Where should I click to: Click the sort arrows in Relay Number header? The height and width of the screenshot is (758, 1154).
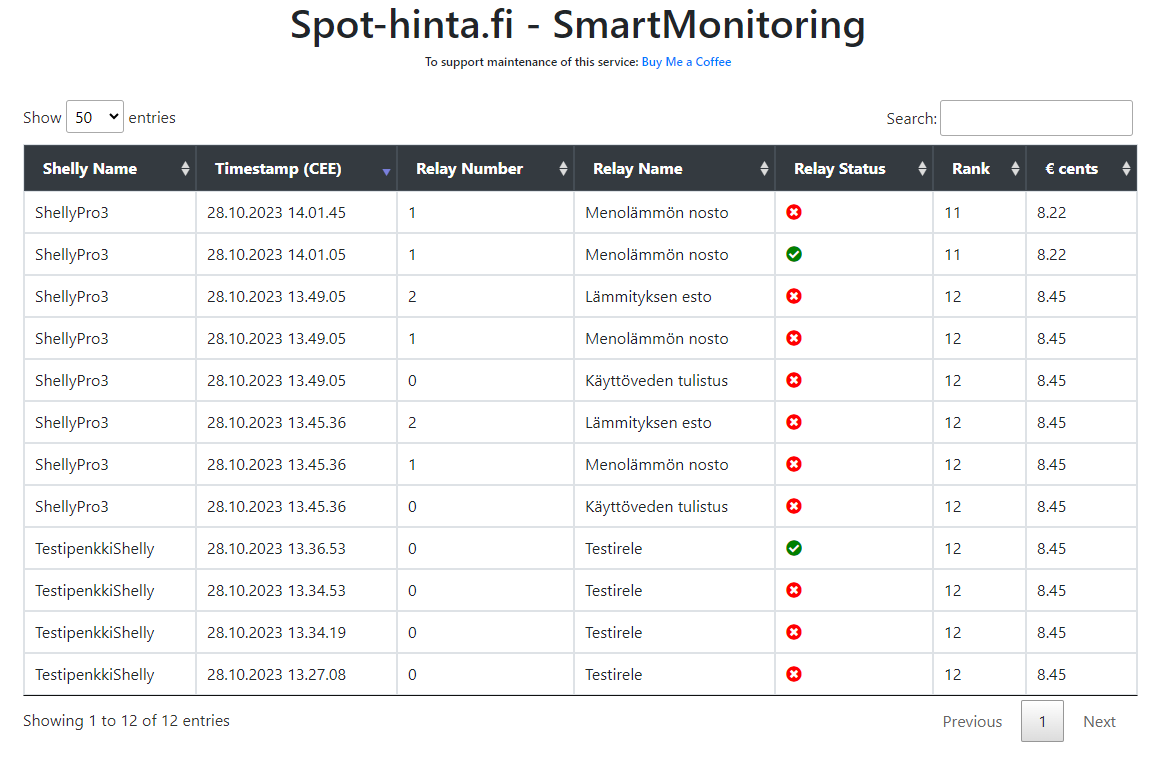click(x=563, y=169)
